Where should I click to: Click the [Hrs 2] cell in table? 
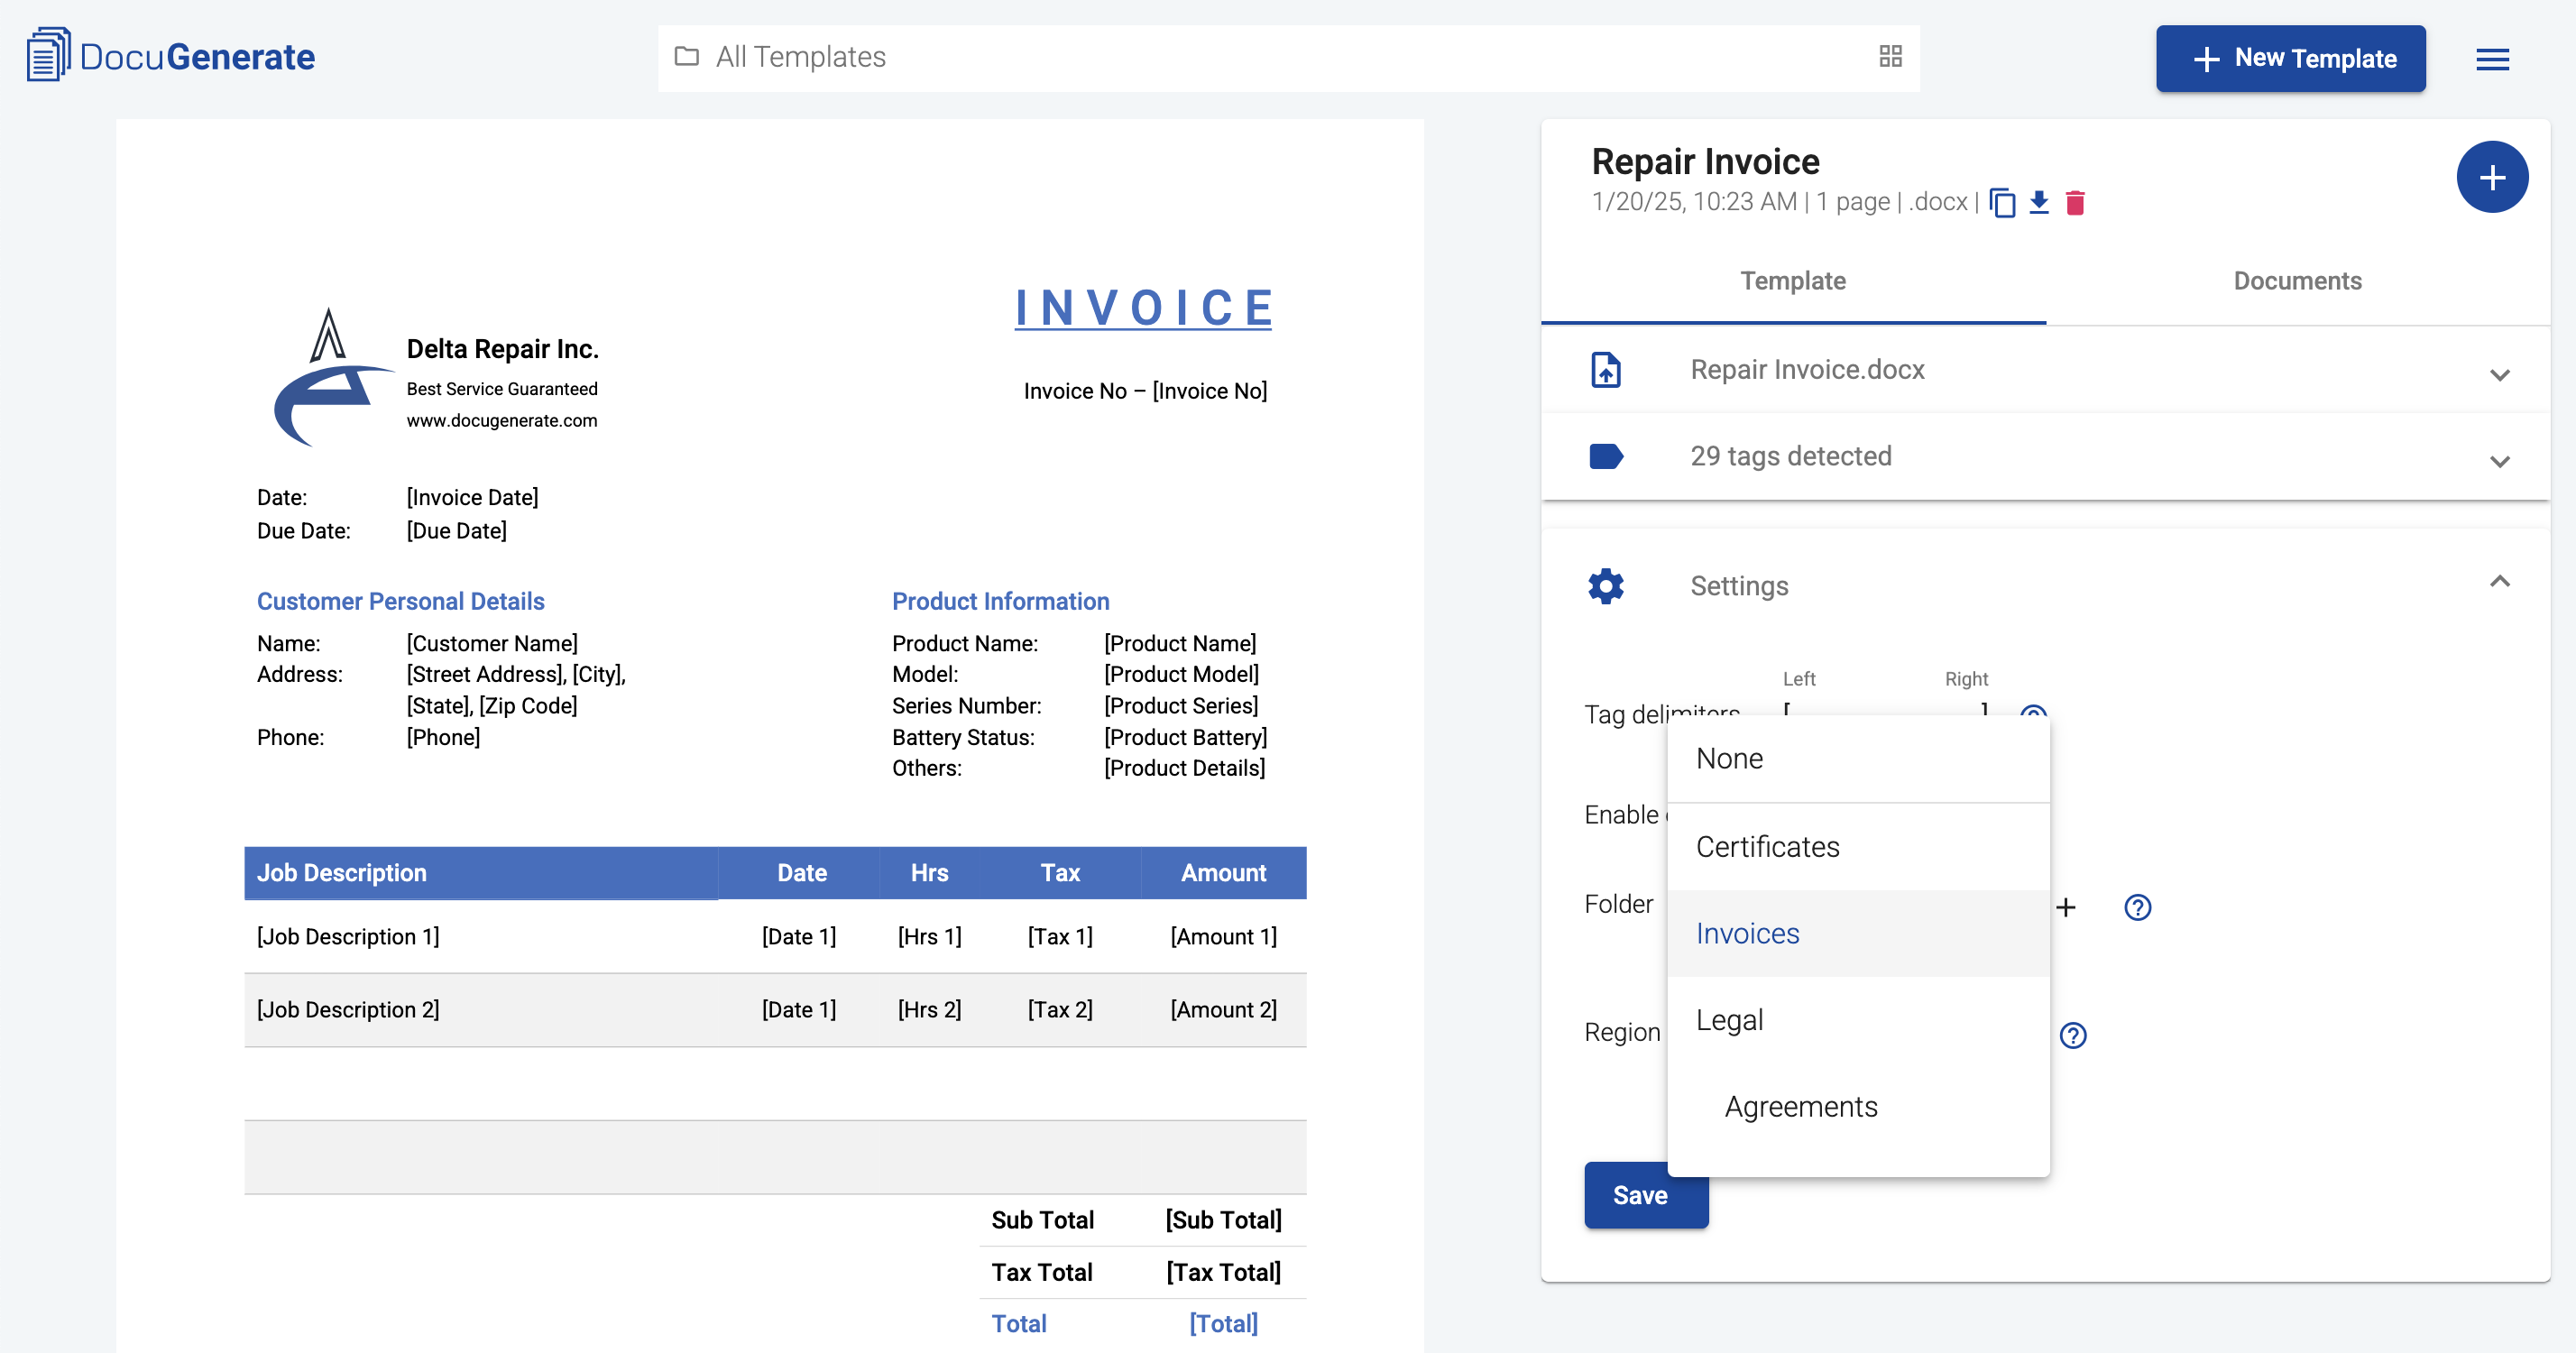point(929,1010)
